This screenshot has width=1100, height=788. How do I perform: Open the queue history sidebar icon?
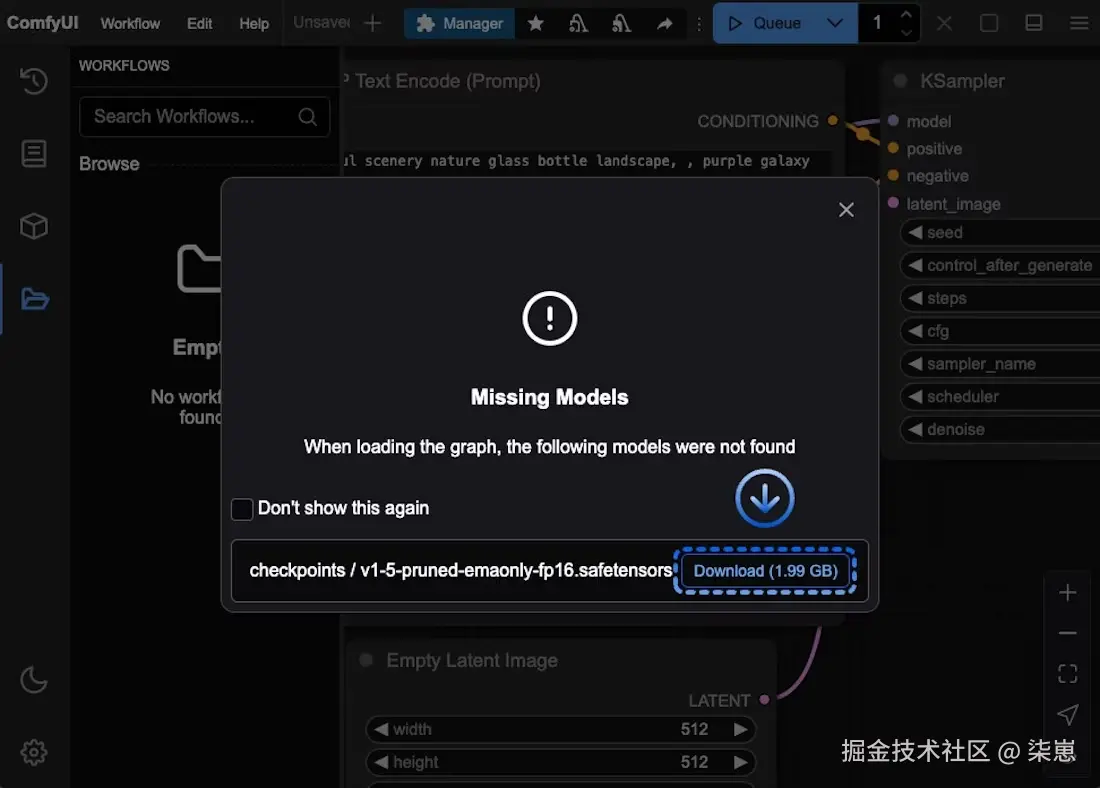tap(33, 81)
